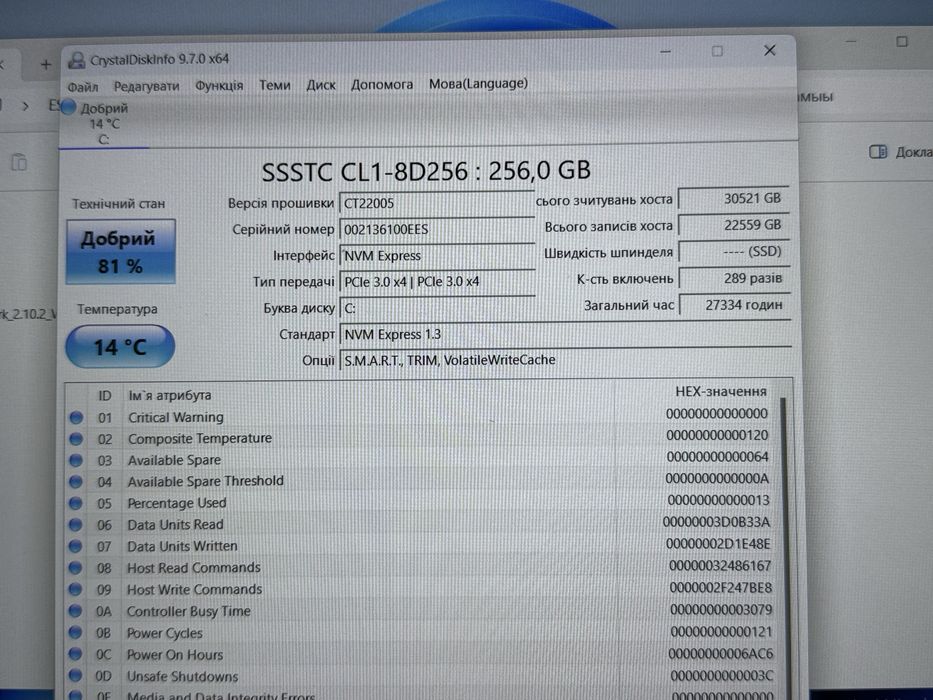Viewport: 933px width, 700px height.
Task: Close the CrystalDiskInfo window
Action: pos(769,50)
